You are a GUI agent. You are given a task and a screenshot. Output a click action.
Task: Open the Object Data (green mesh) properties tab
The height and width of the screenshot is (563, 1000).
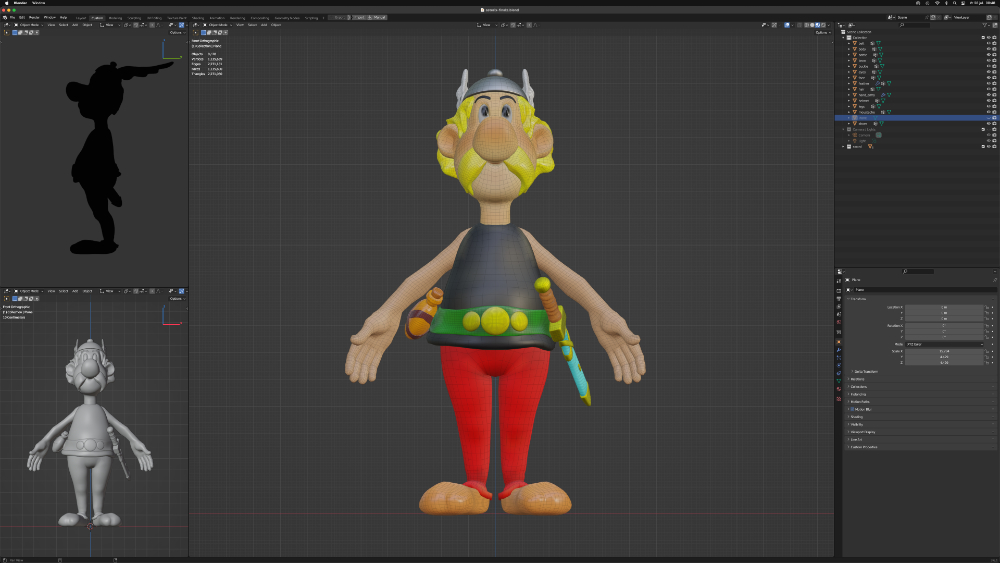click(x=839, y=381)
